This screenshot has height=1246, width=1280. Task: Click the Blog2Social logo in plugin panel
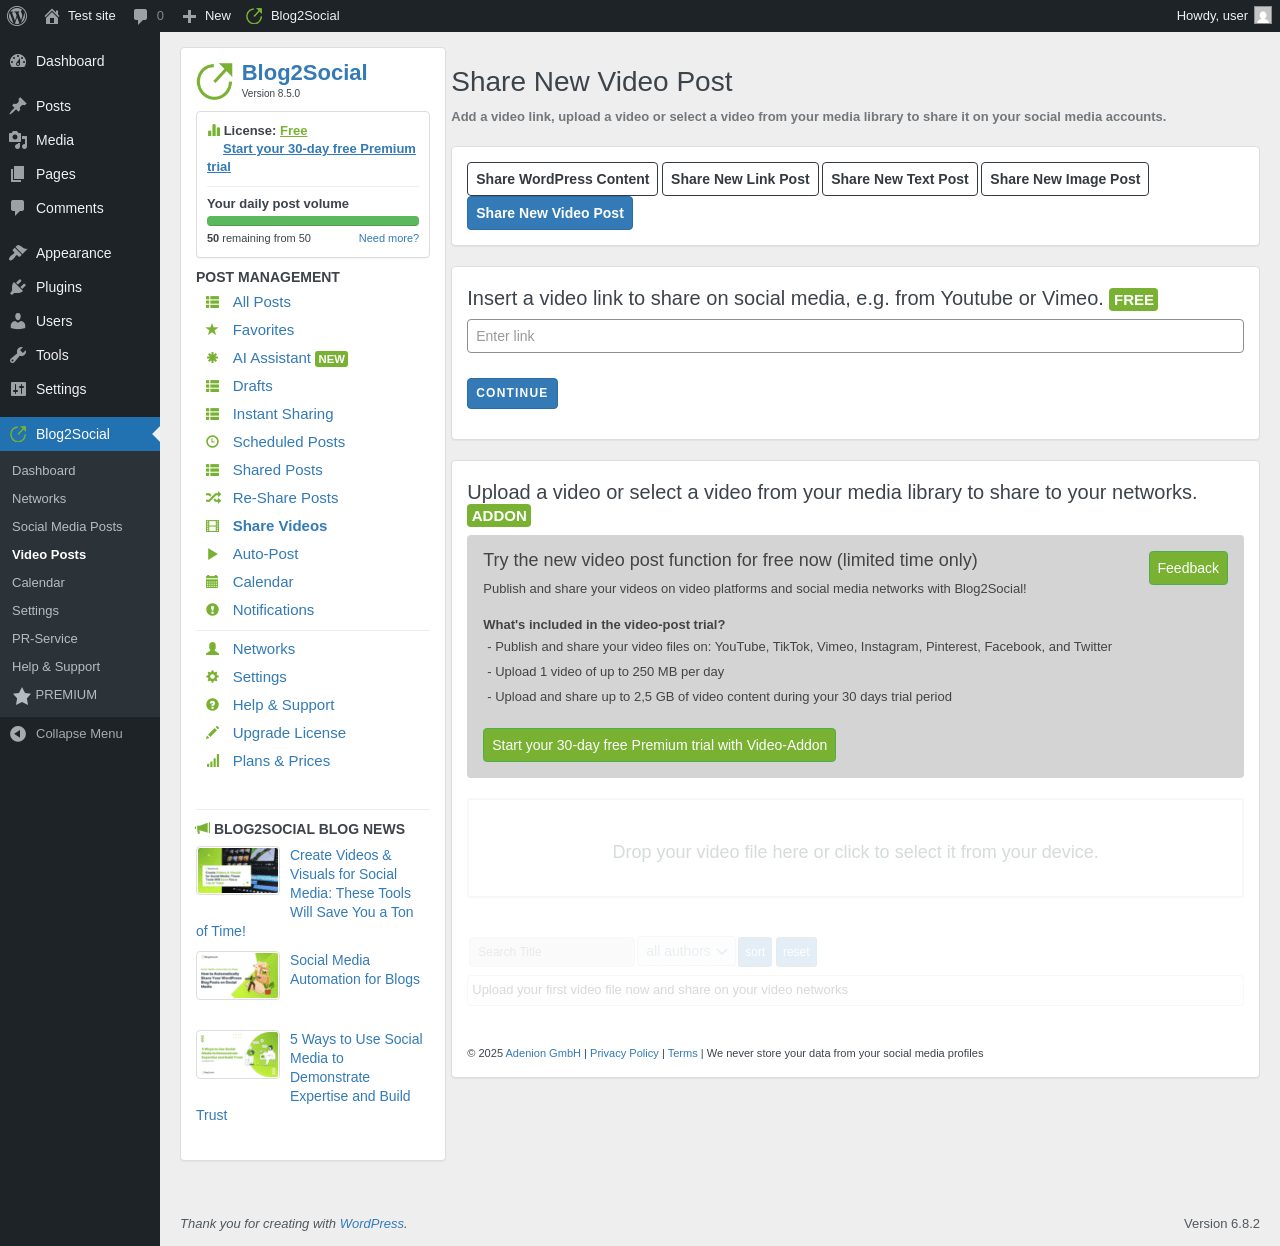click(214, 81)
